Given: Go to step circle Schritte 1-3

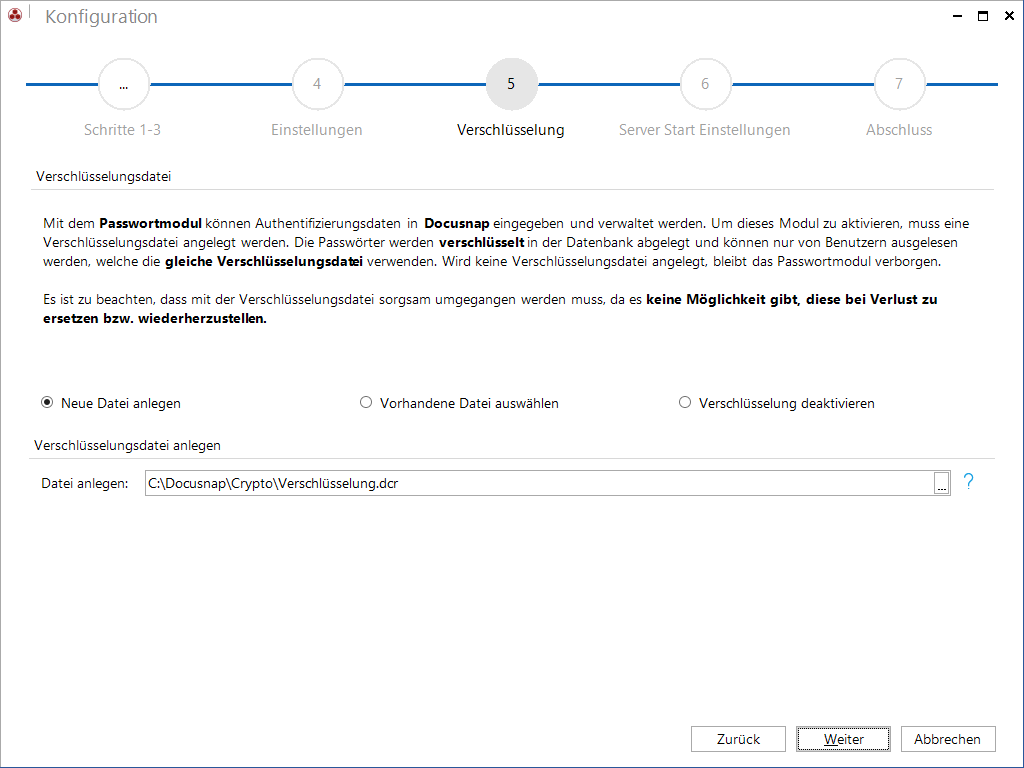Looking at the screenshot, I should coord(123,84).
